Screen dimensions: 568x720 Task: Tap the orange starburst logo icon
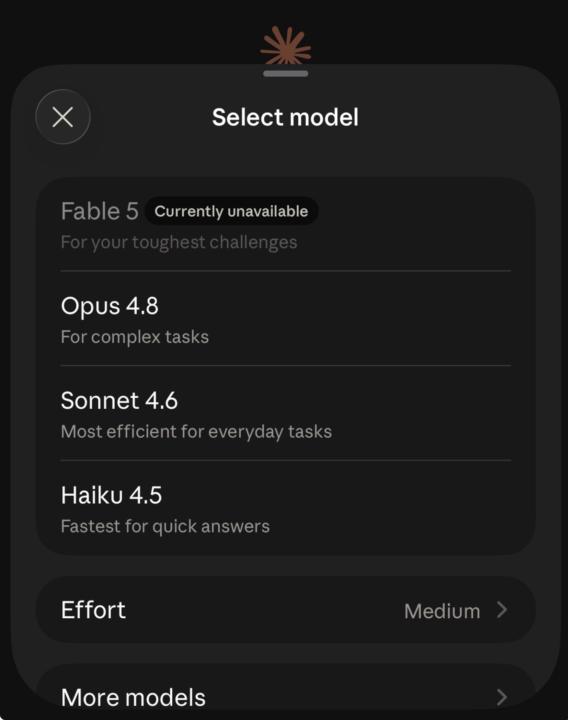(x=285, y=45)
